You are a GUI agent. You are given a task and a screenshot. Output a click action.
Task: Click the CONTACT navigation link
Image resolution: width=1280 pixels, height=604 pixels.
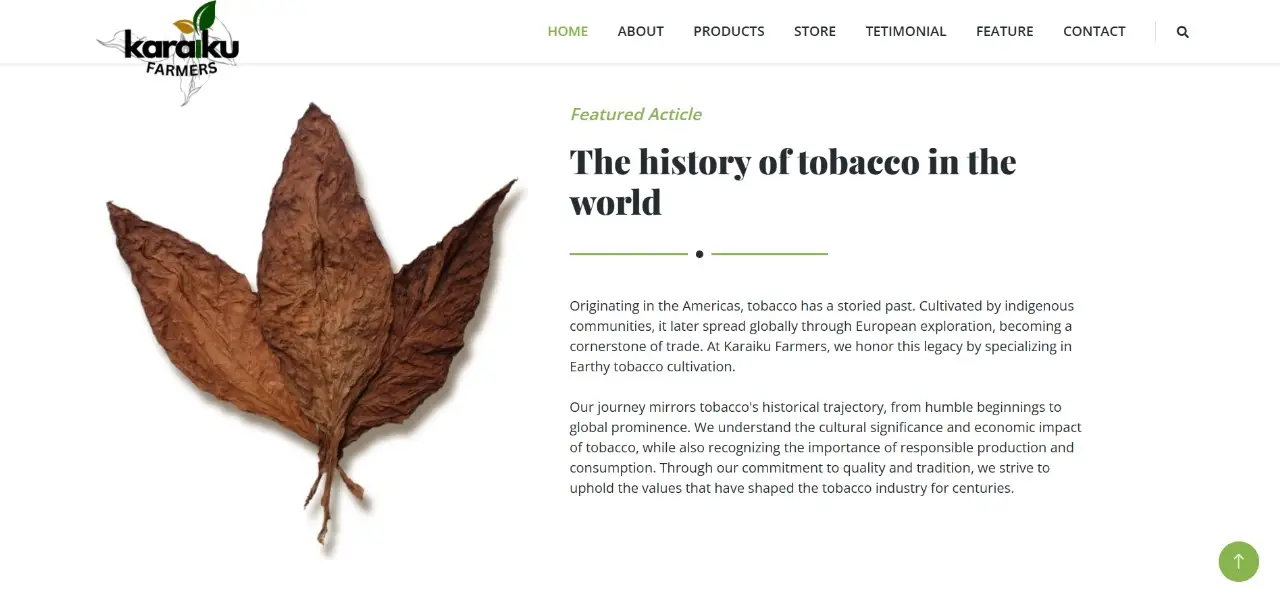(x=1094, y=31)
